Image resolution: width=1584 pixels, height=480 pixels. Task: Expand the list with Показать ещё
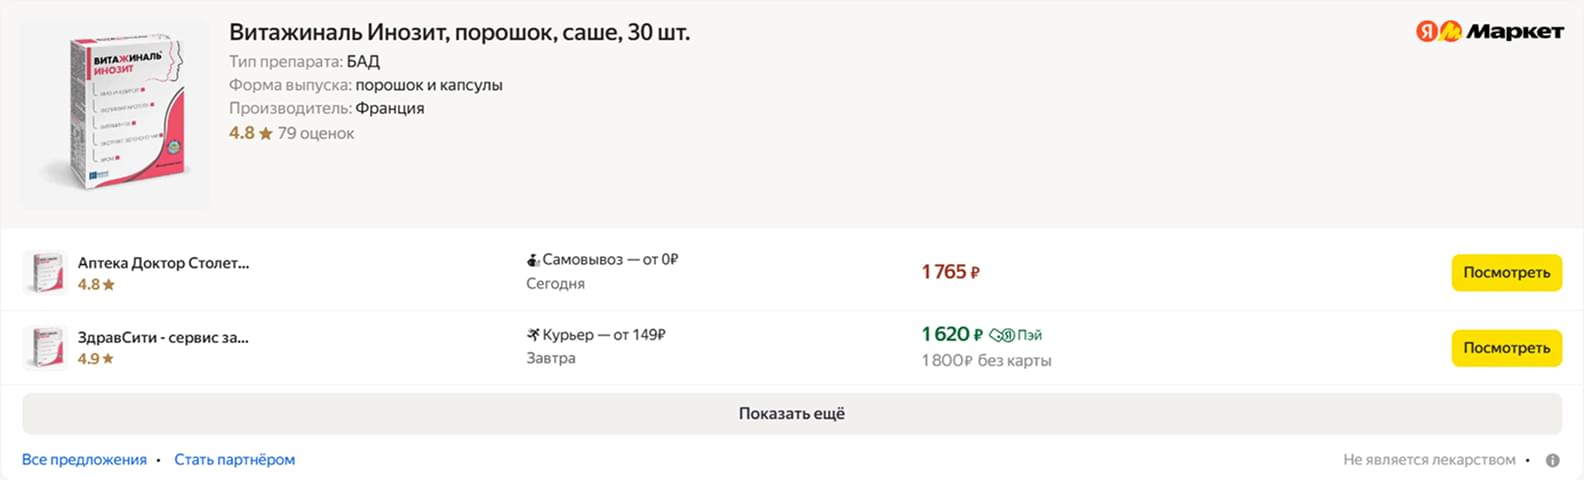[792, 413]
